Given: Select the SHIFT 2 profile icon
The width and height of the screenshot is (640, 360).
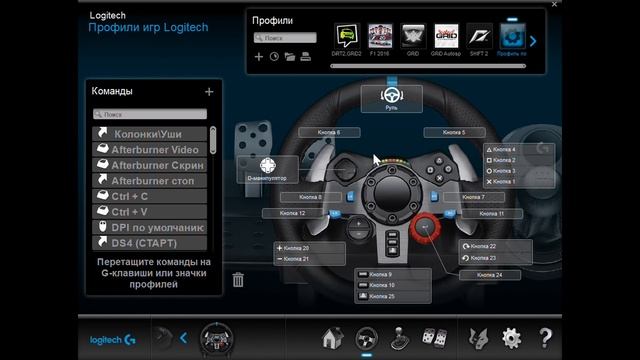Looking at the screenshot, I should coord(479,36).
